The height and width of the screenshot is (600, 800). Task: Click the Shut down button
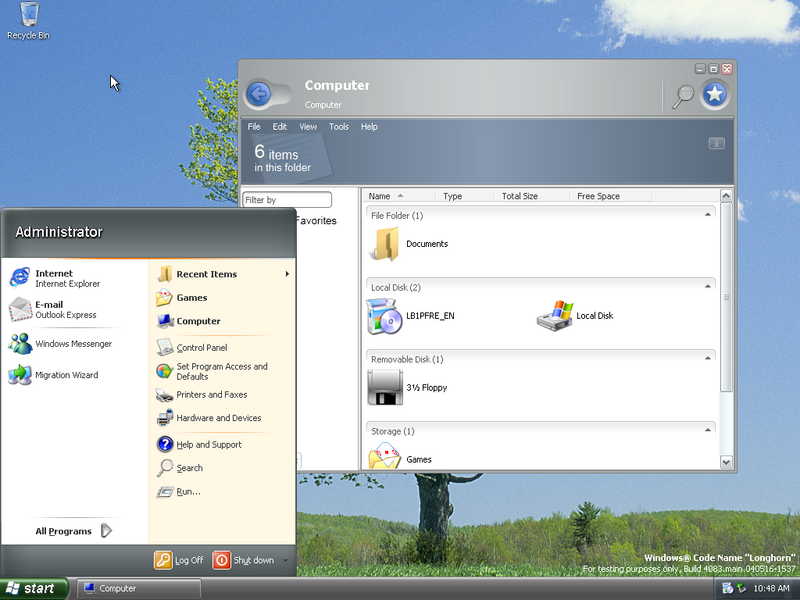pyautogui.click(x=244, y=560)
